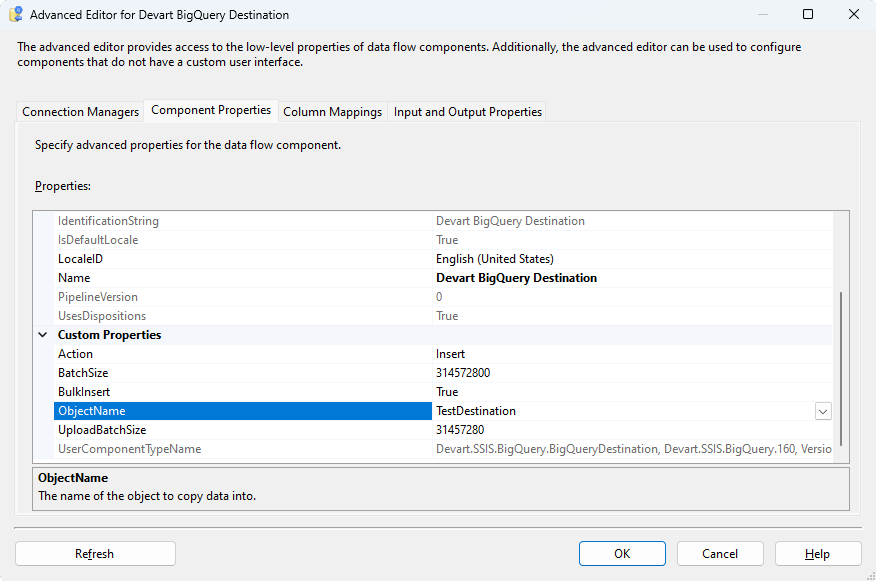Select the Action property row
This screenshot has width=876, height=581.
point(75,354)
